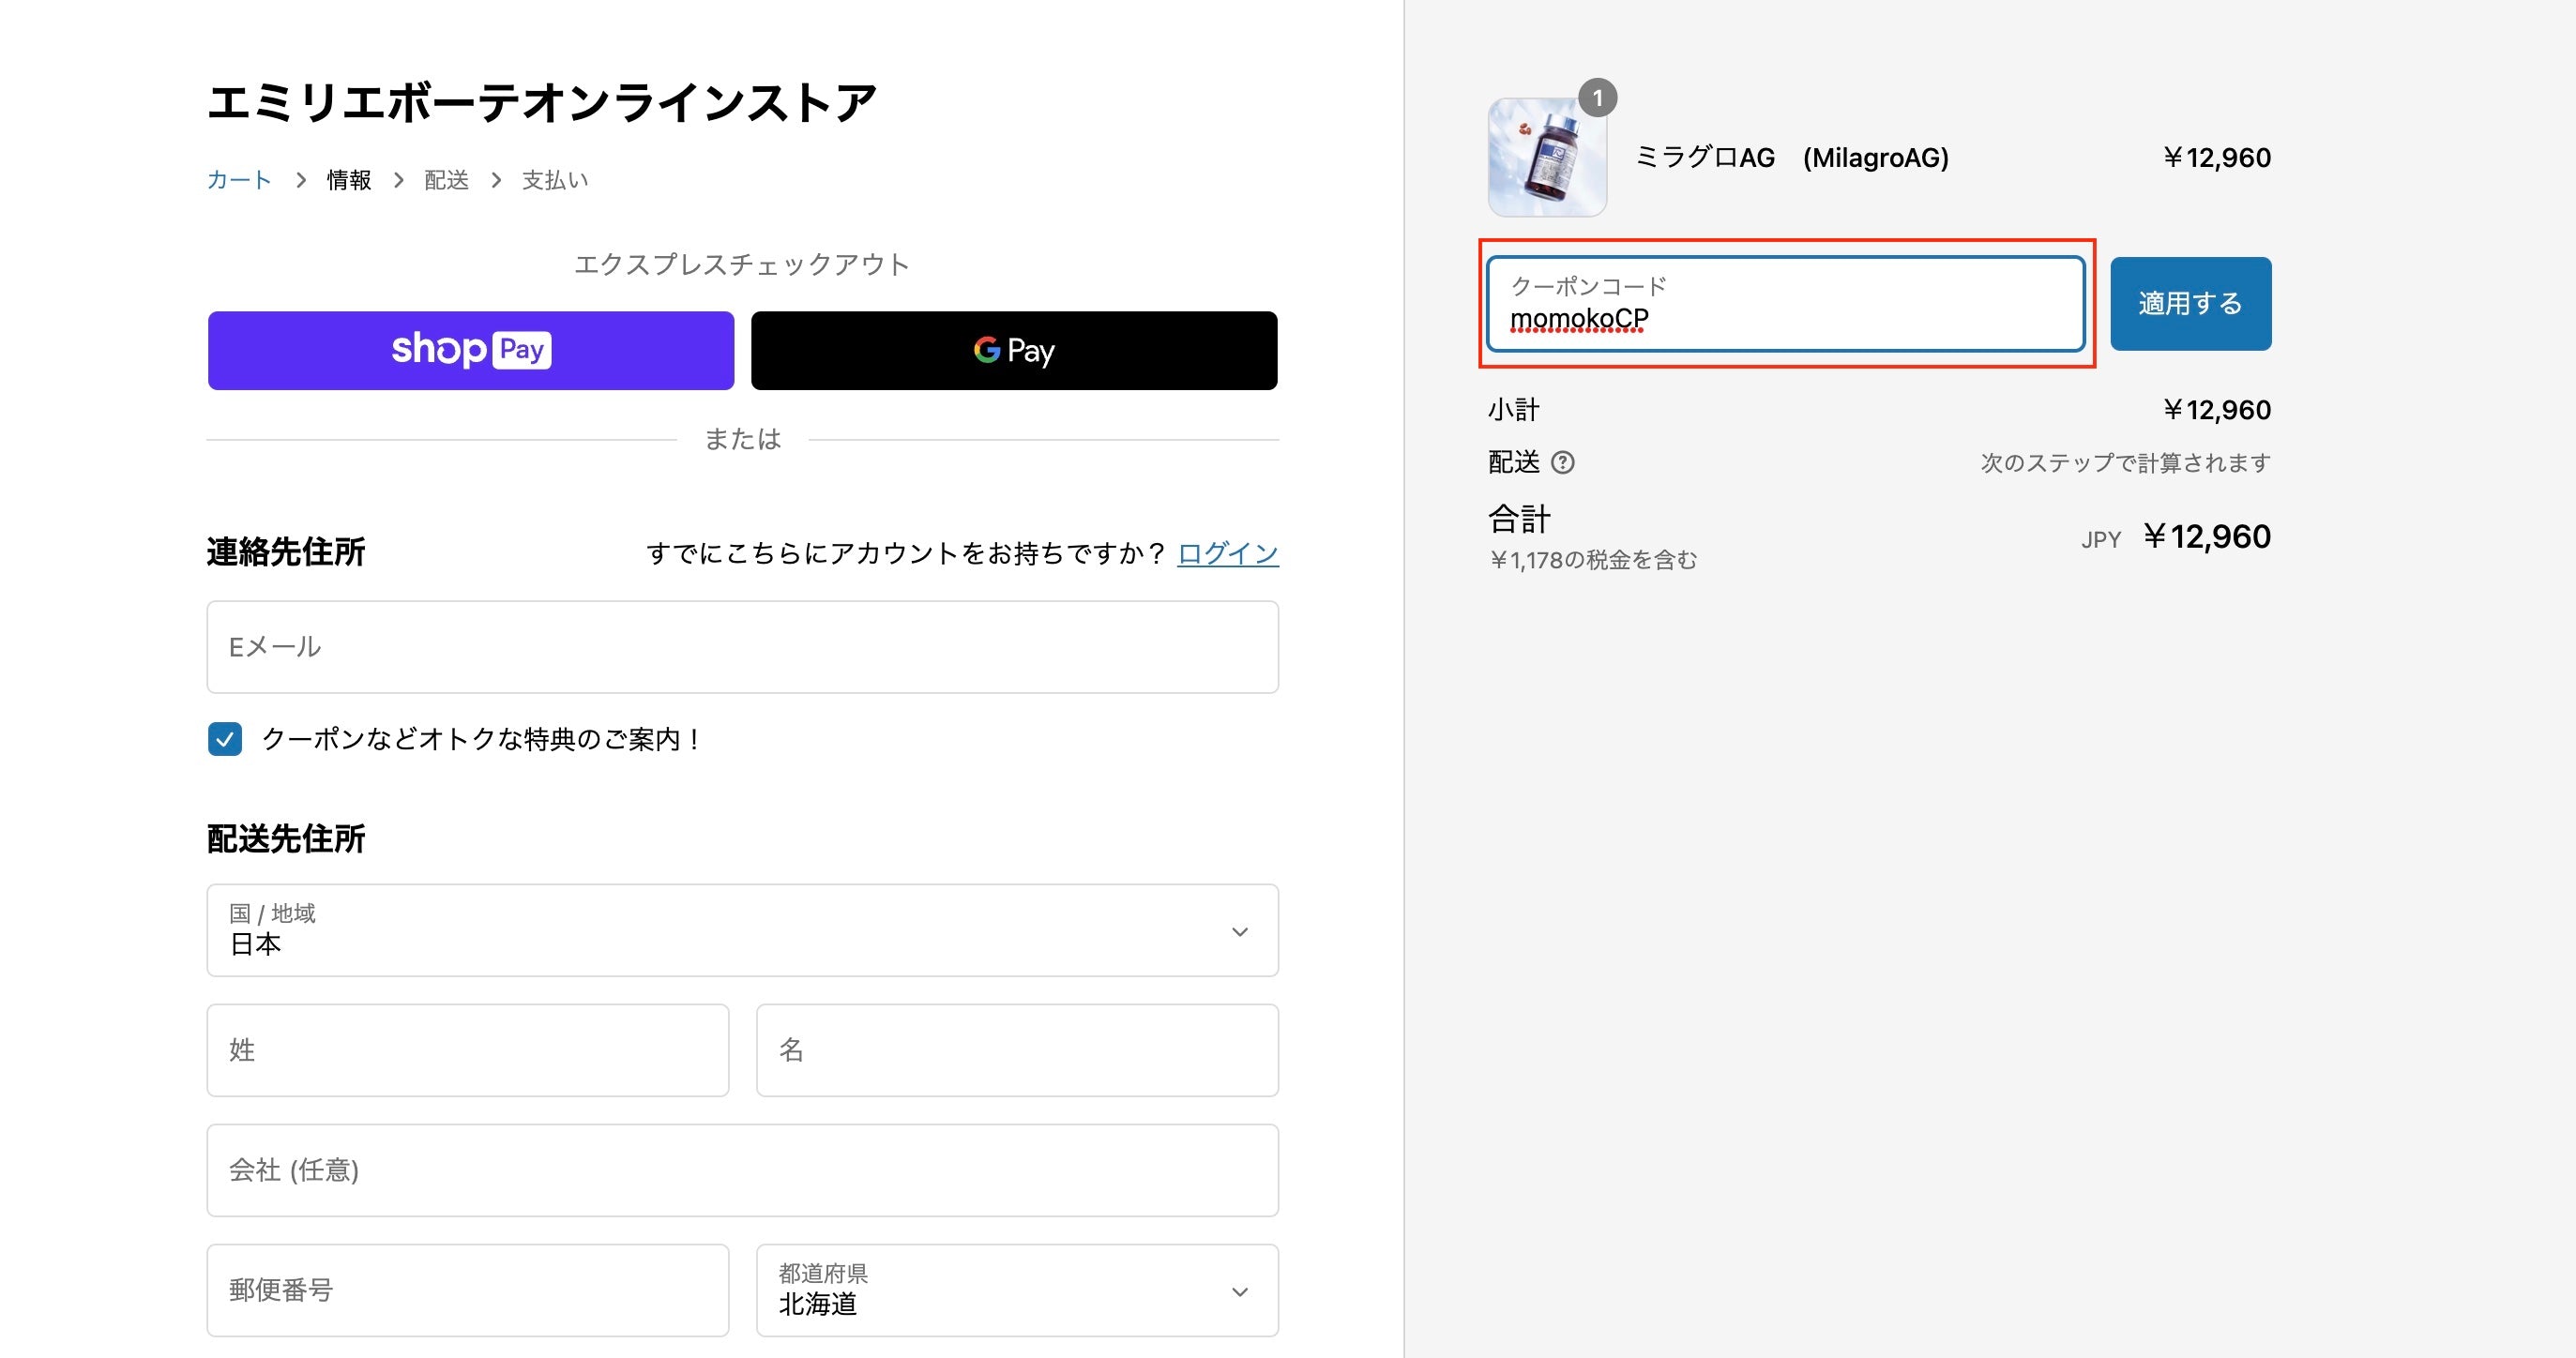
Task: Click the 郵便番号 postal code field
Action: pyautogui.click(x=467, y=1290)
